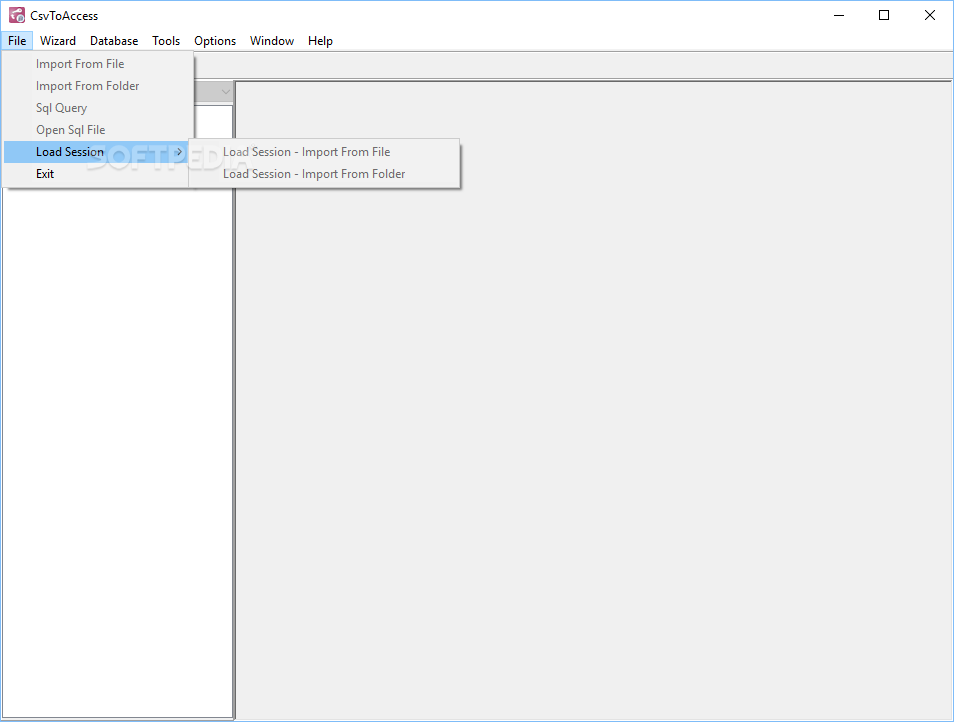Expand the Load Session submenu
Image resolution: width=954 pixels, height=722 pixels.
[97, 151]
